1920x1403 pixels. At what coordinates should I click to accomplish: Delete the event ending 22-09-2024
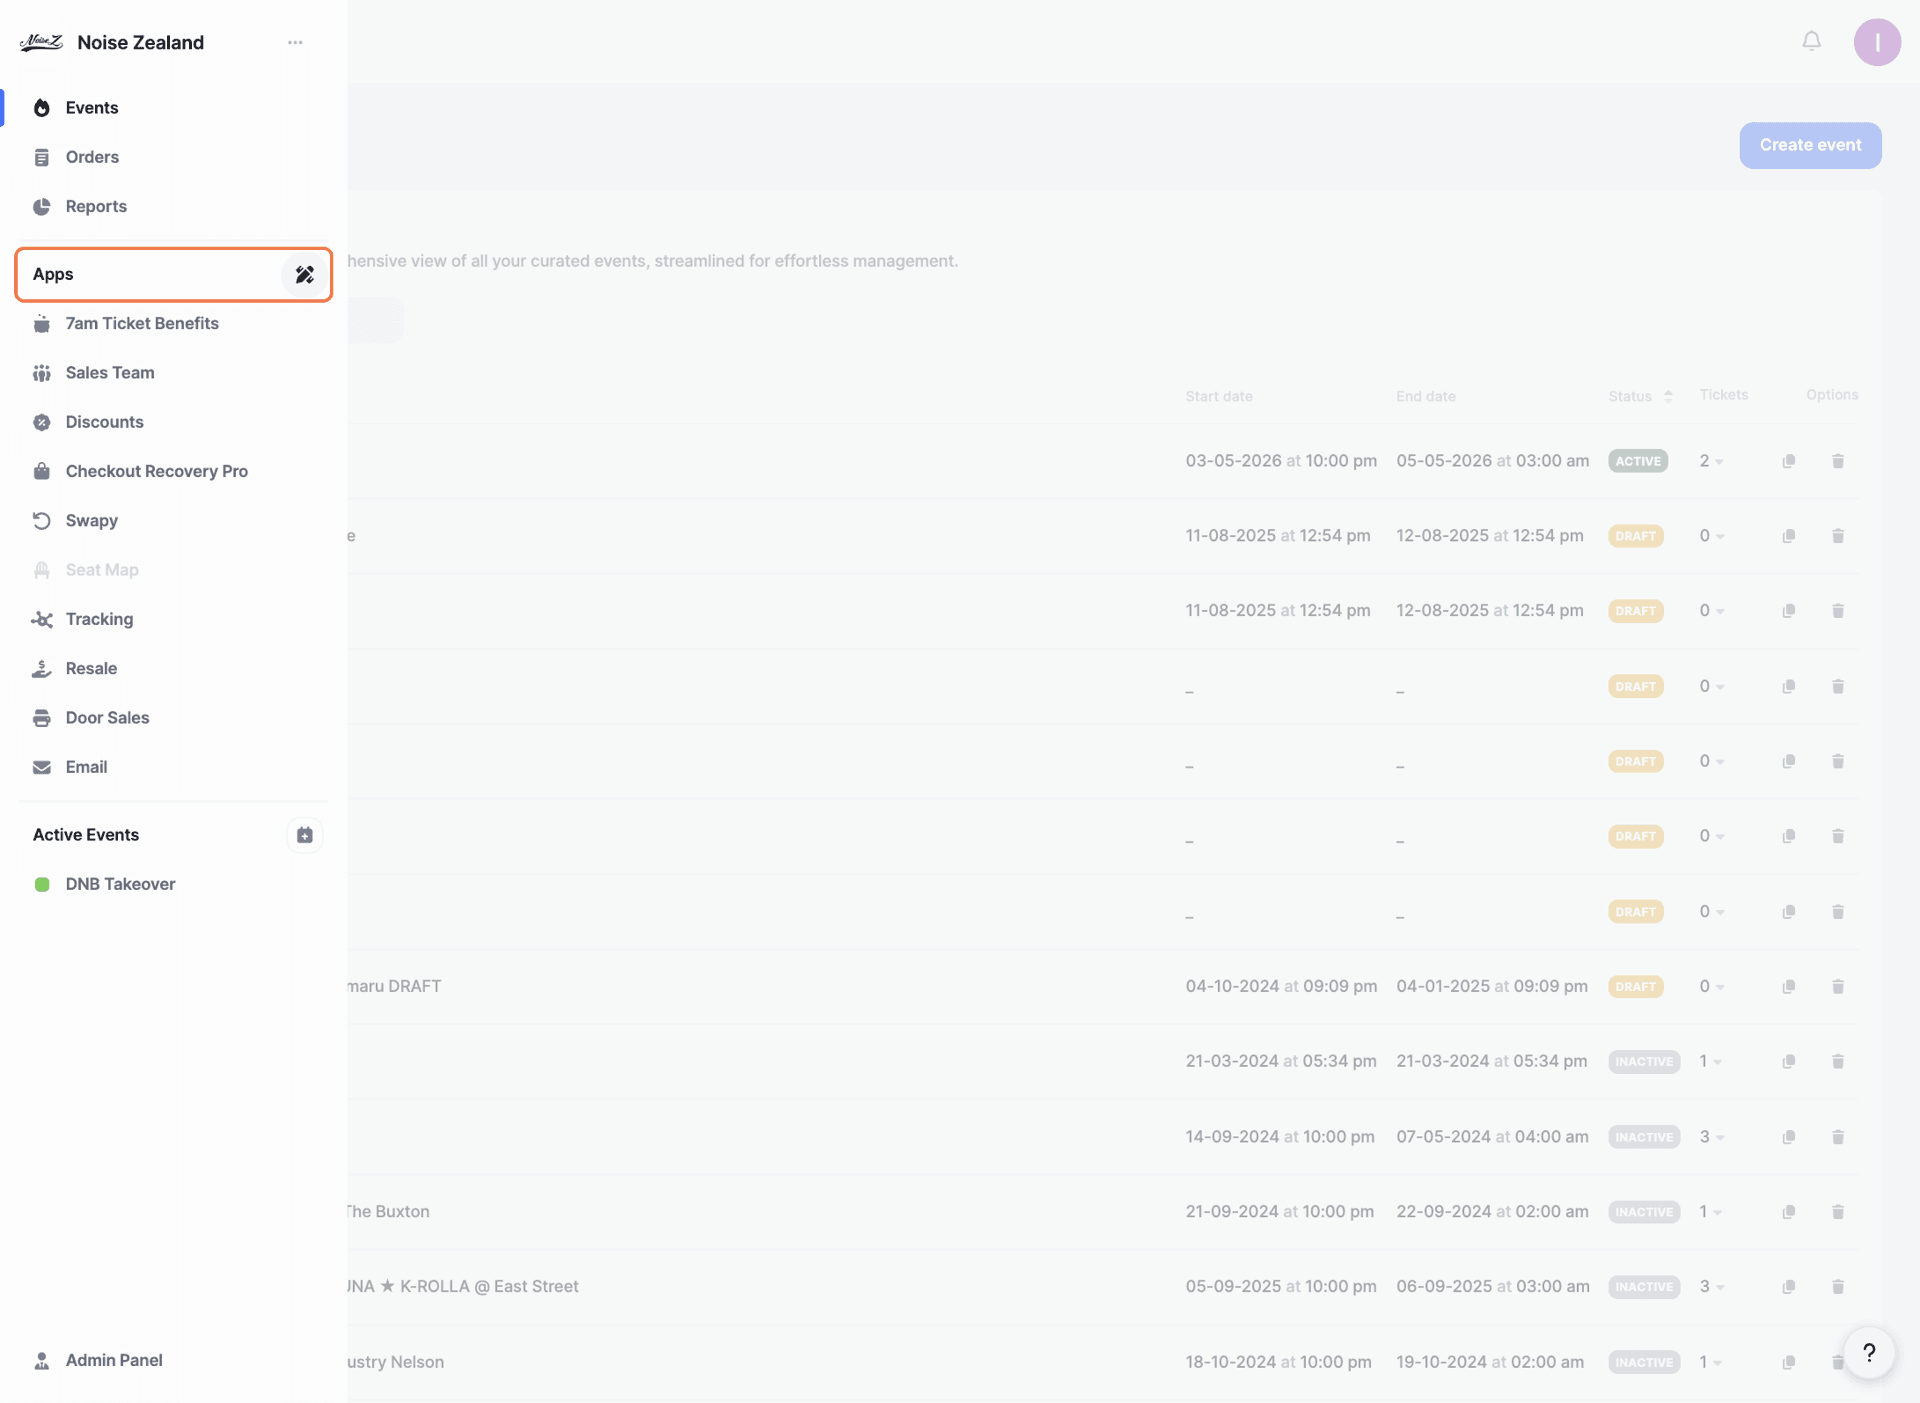(1837, 1212)
